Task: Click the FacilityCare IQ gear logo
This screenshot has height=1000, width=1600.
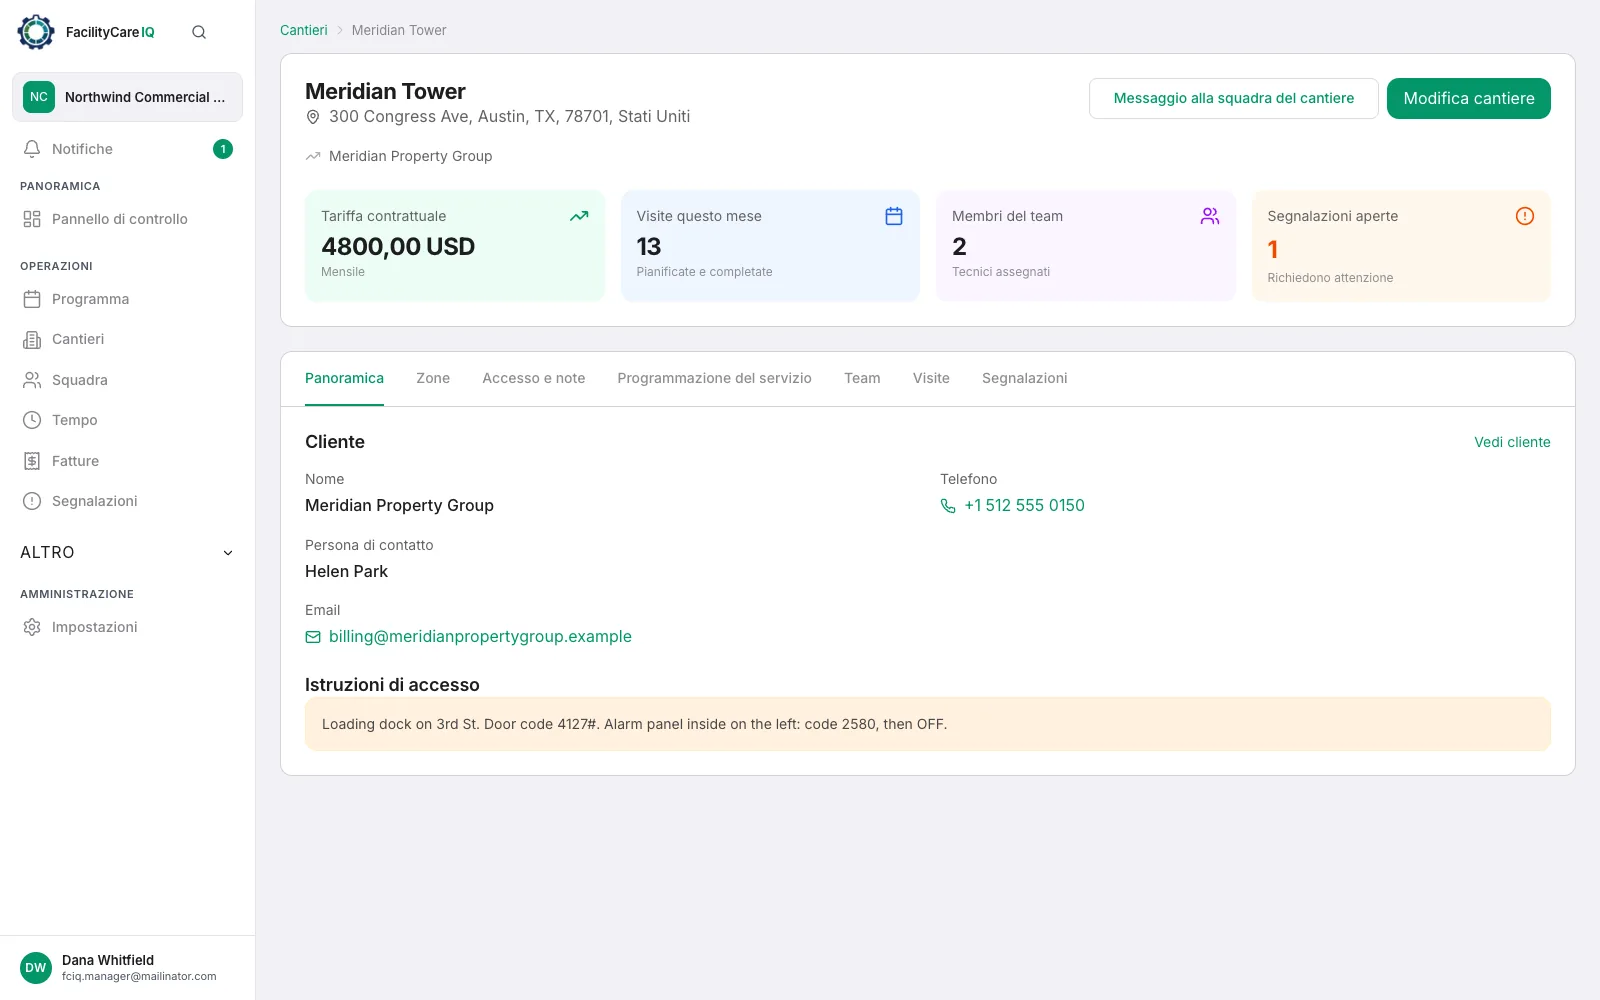Action: pyautogui.click(x=36, y=32)
